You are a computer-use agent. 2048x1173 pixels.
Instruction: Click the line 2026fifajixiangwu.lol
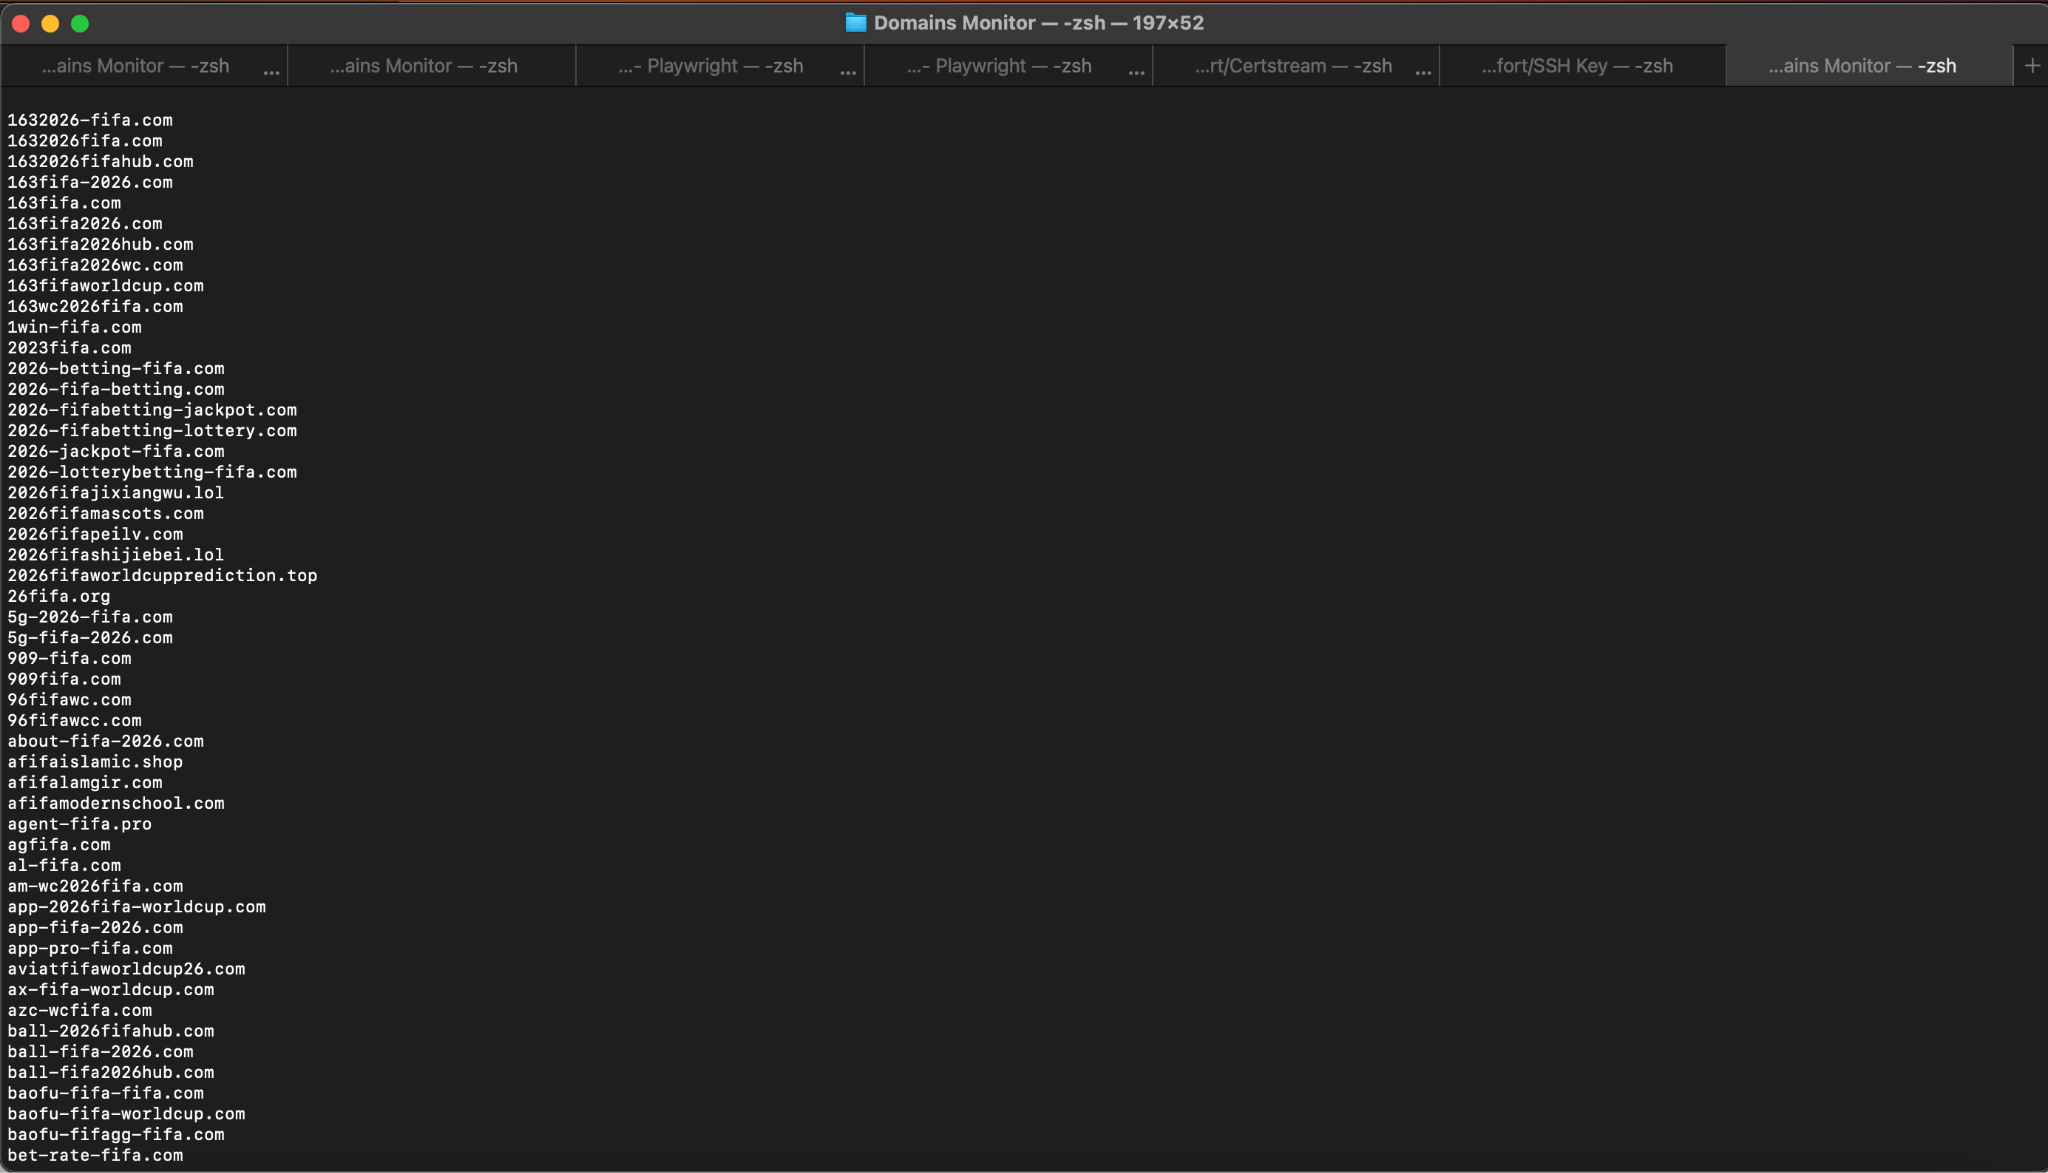coord(116,493)
